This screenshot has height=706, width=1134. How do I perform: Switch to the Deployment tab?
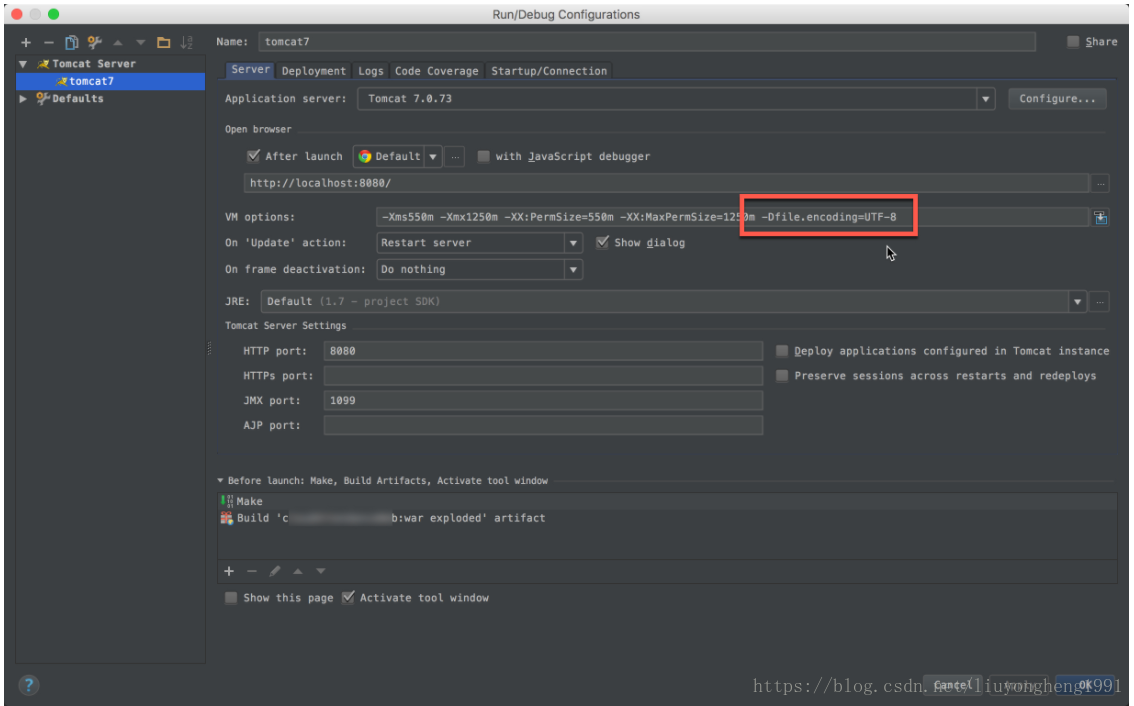(x=313, y=71)
